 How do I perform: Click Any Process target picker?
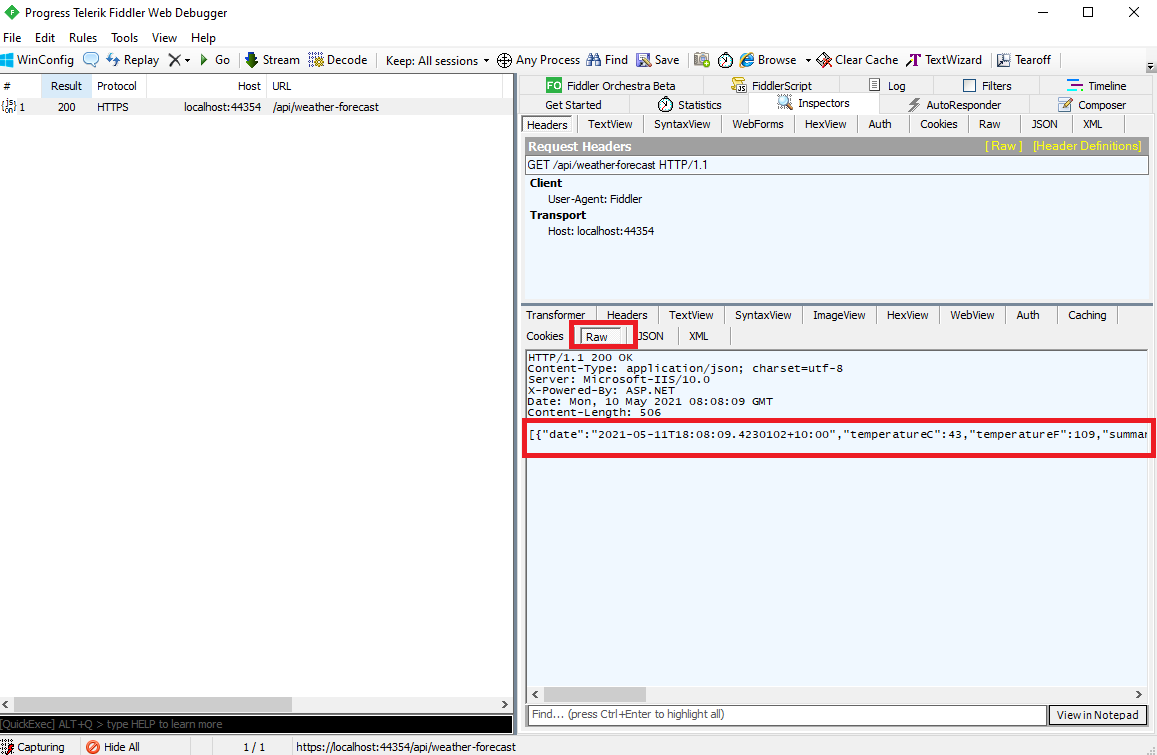point(539,60)
